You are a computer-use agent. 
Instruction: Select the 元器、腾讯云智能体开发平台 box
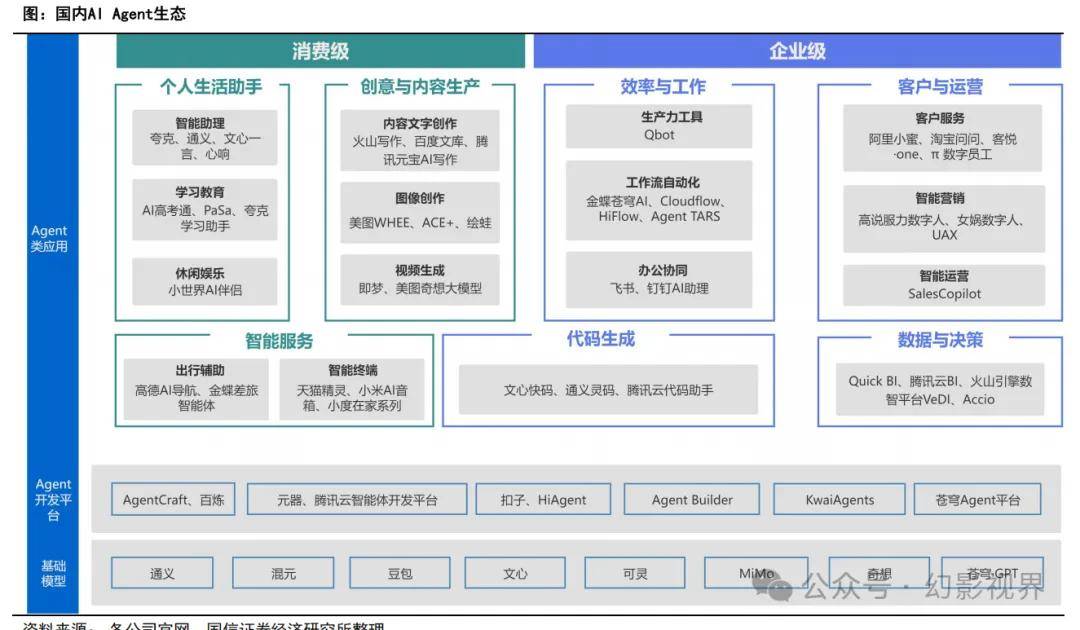tap(357, 499)
